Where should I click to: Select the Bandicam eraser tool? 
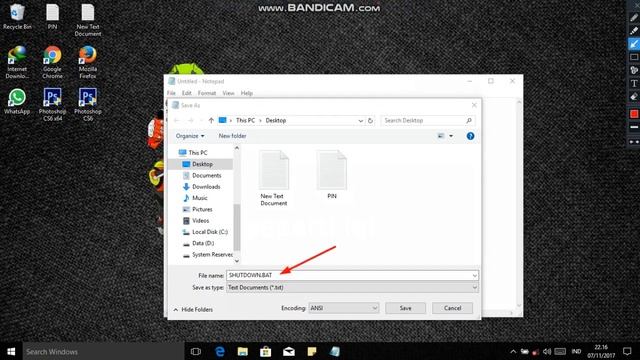coord(634,97)
